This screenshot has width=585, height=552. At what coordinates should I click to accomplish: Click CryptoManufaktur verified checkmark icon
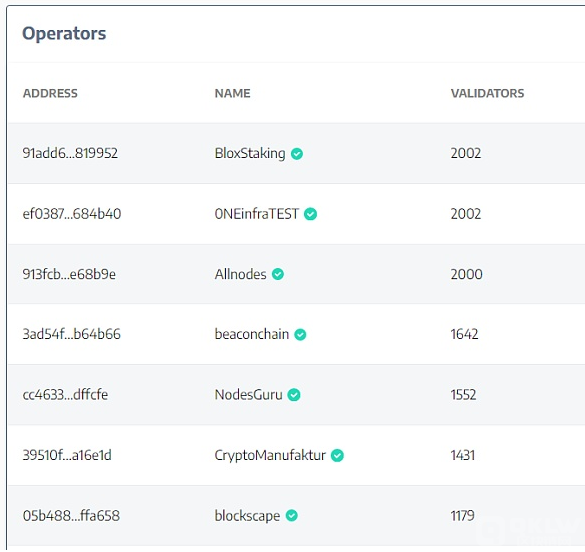337,455
